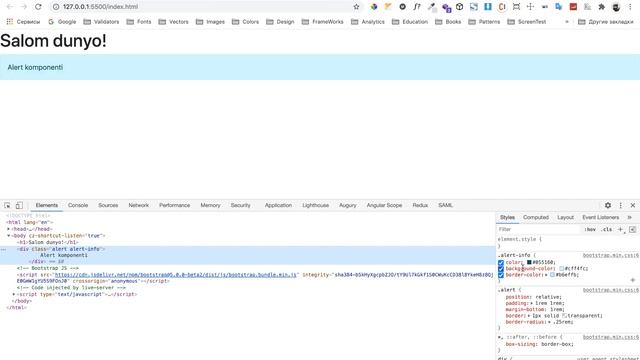View site information icon in address bar
This screenshot has height=360, width=640.
point(56,7)
